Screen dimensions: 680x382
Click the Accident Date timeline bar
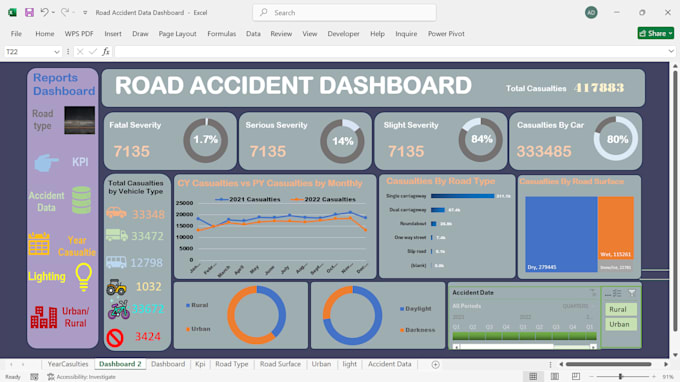(524, 336)
